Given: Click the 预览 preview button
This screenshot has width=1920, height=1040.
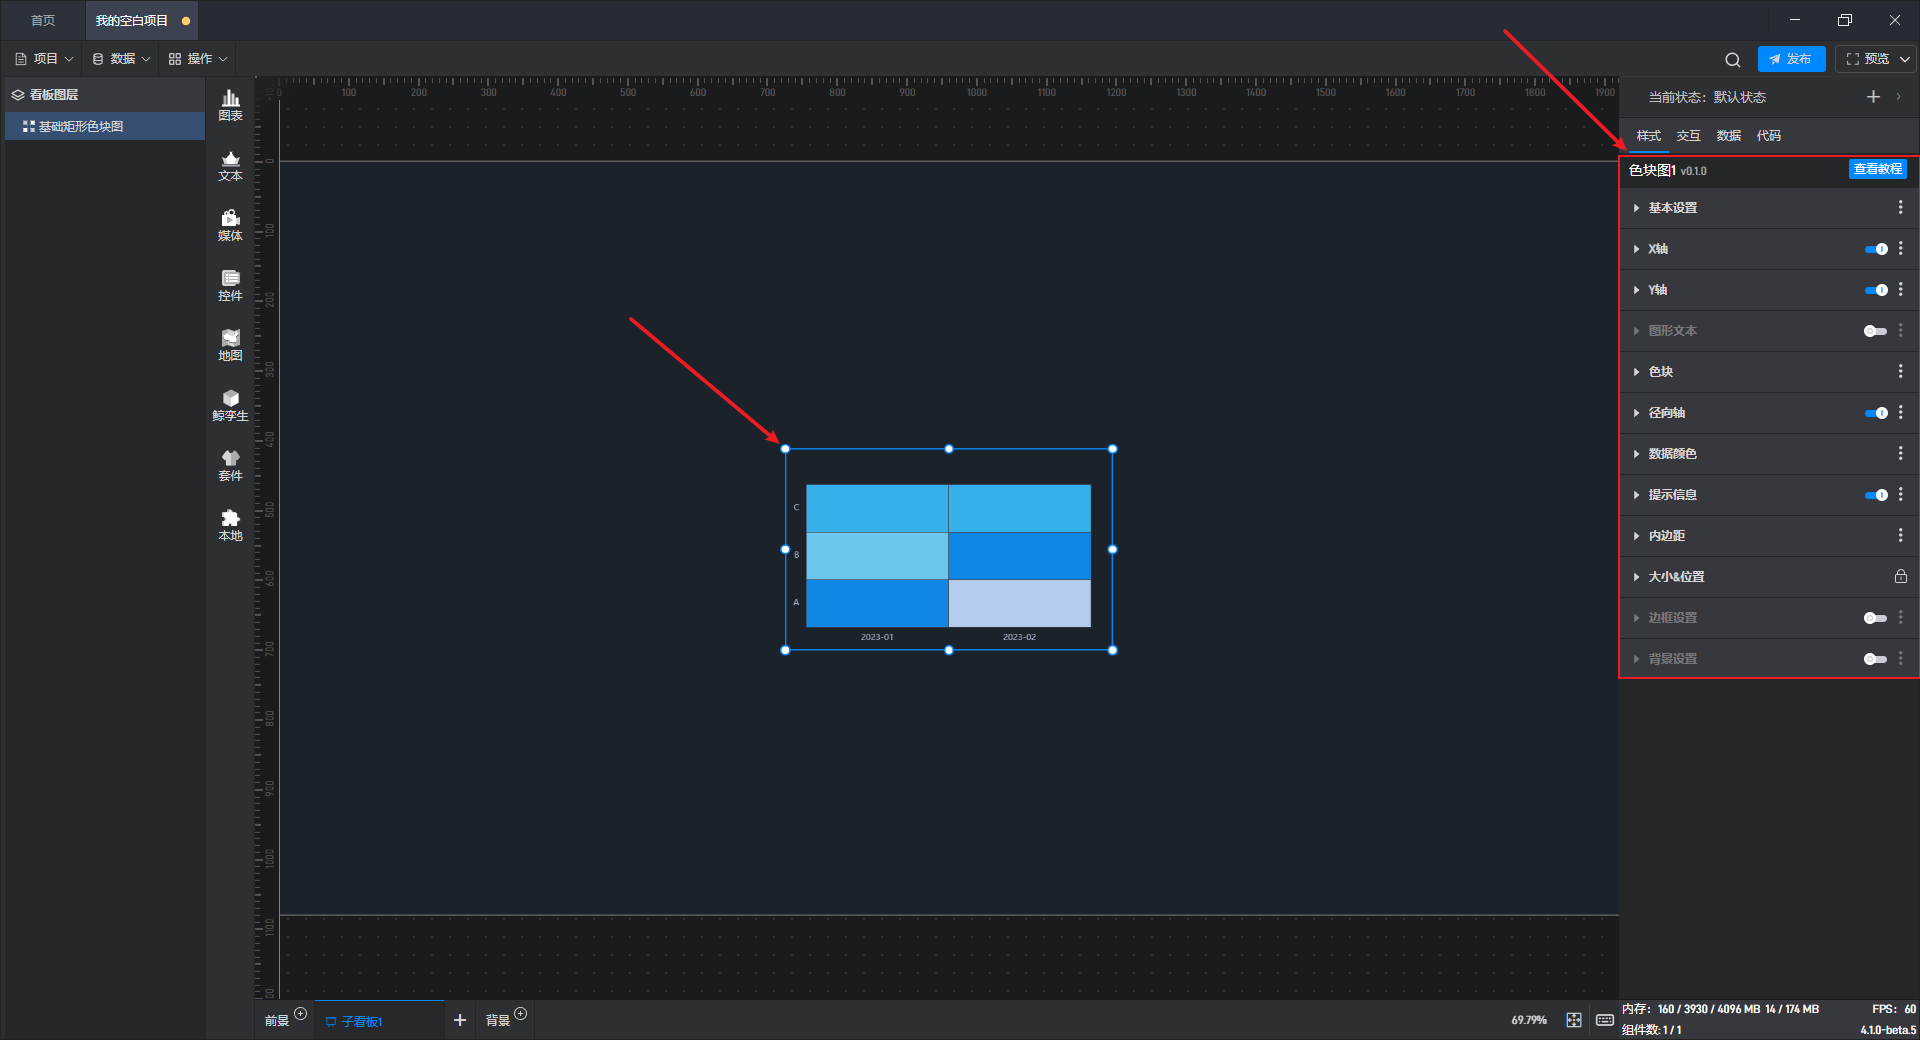Looking at the screenshot, I should pyautogui.click(x=1867, y=59).
